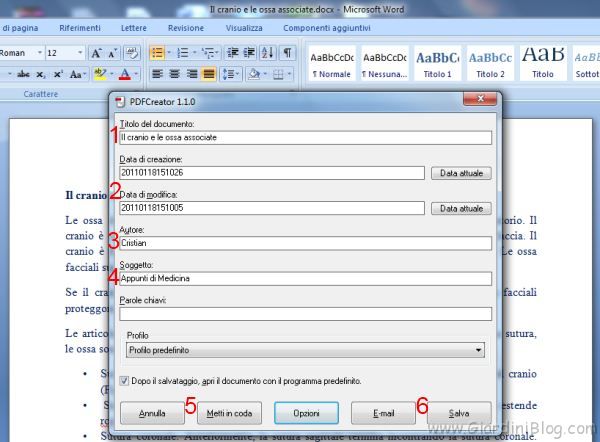Toggle bullet list formatting in Word

pos(157,53)
